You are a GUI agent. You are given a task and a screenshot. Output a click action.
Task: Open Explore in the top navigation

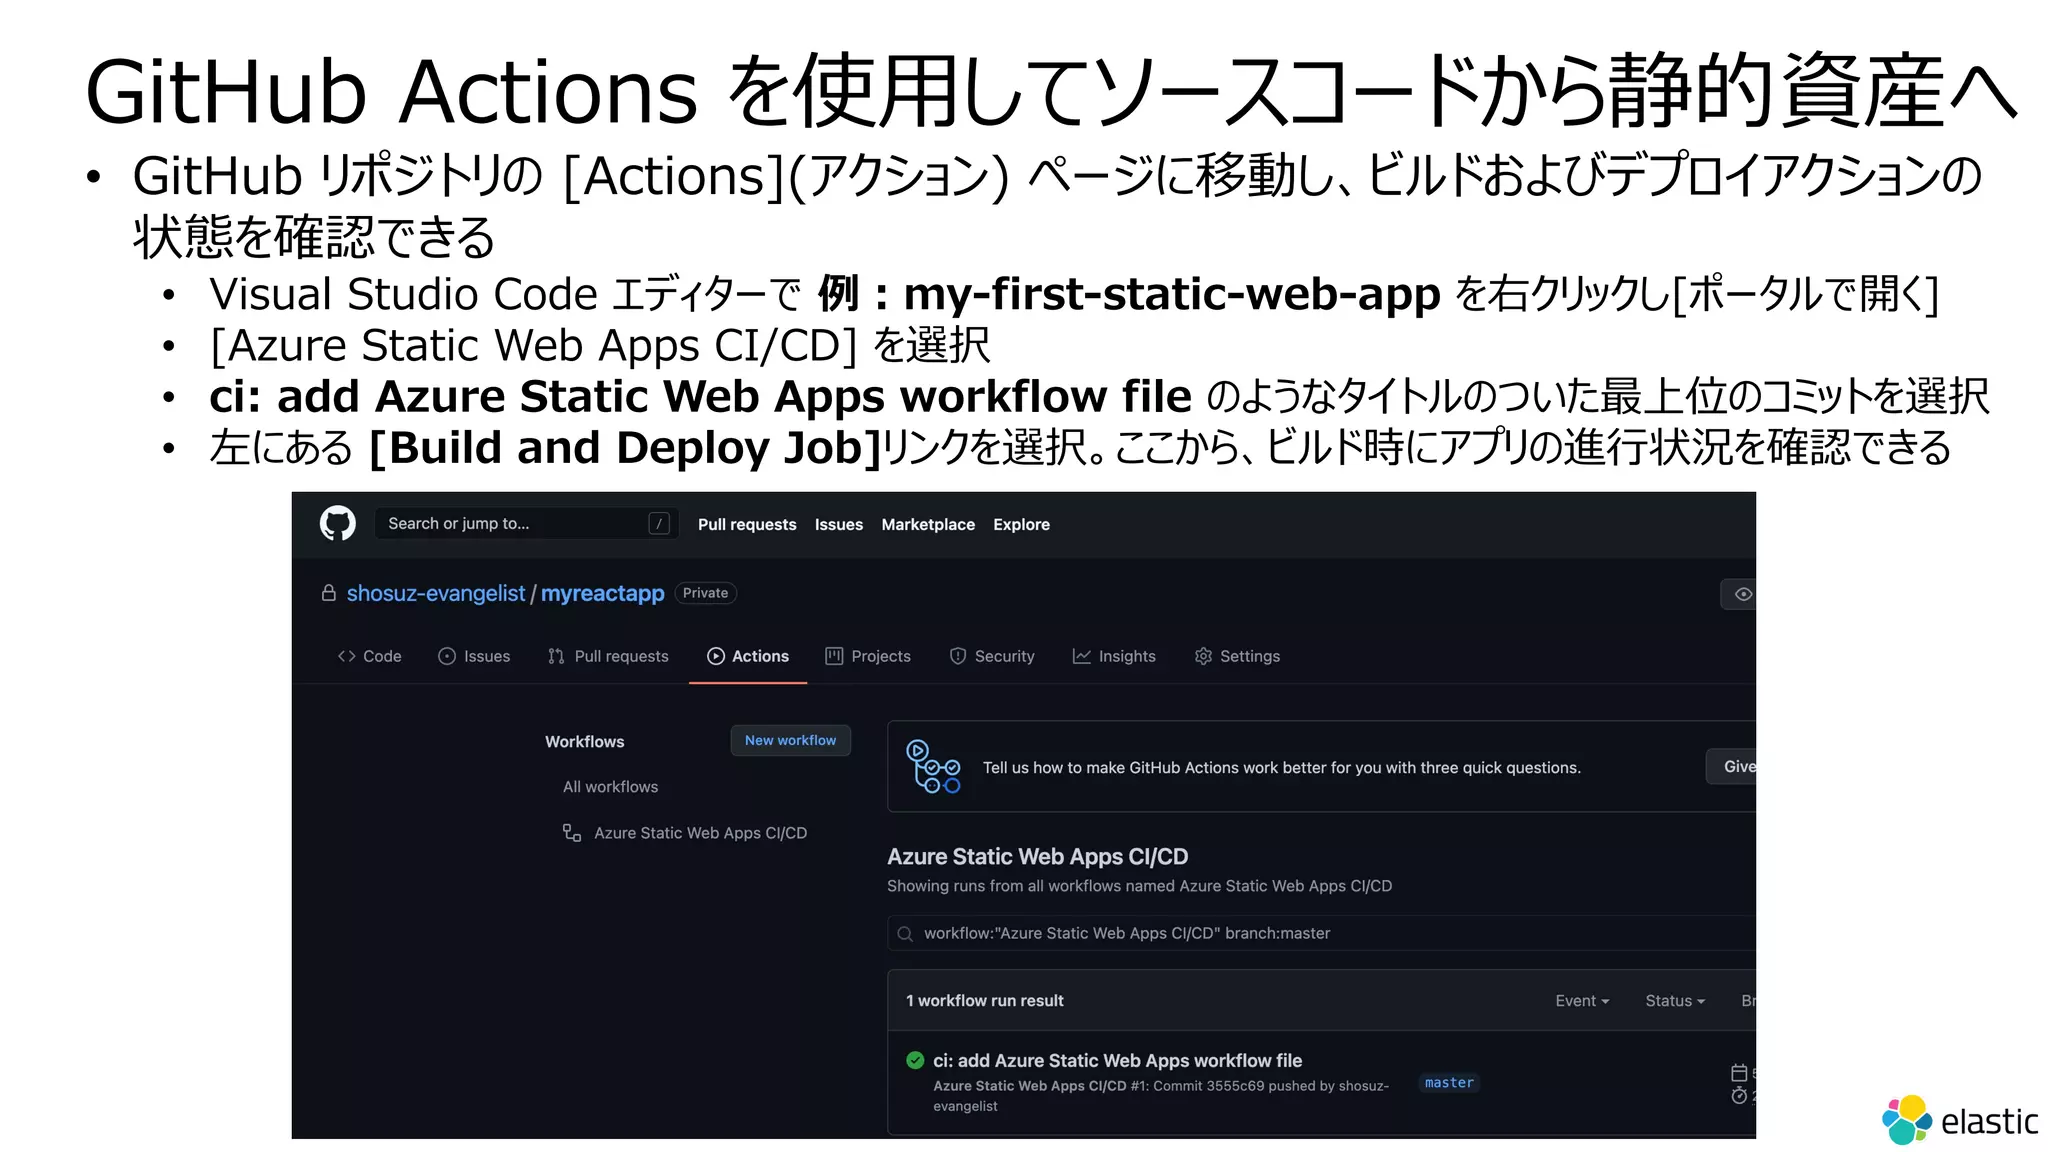[1021, 524]
